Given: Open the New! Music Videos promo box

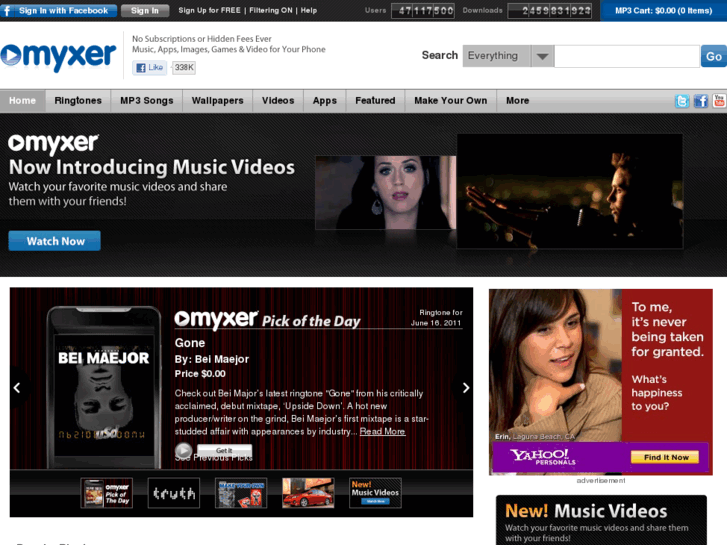Looking at the screenshot, I should (x=601, y=520).
